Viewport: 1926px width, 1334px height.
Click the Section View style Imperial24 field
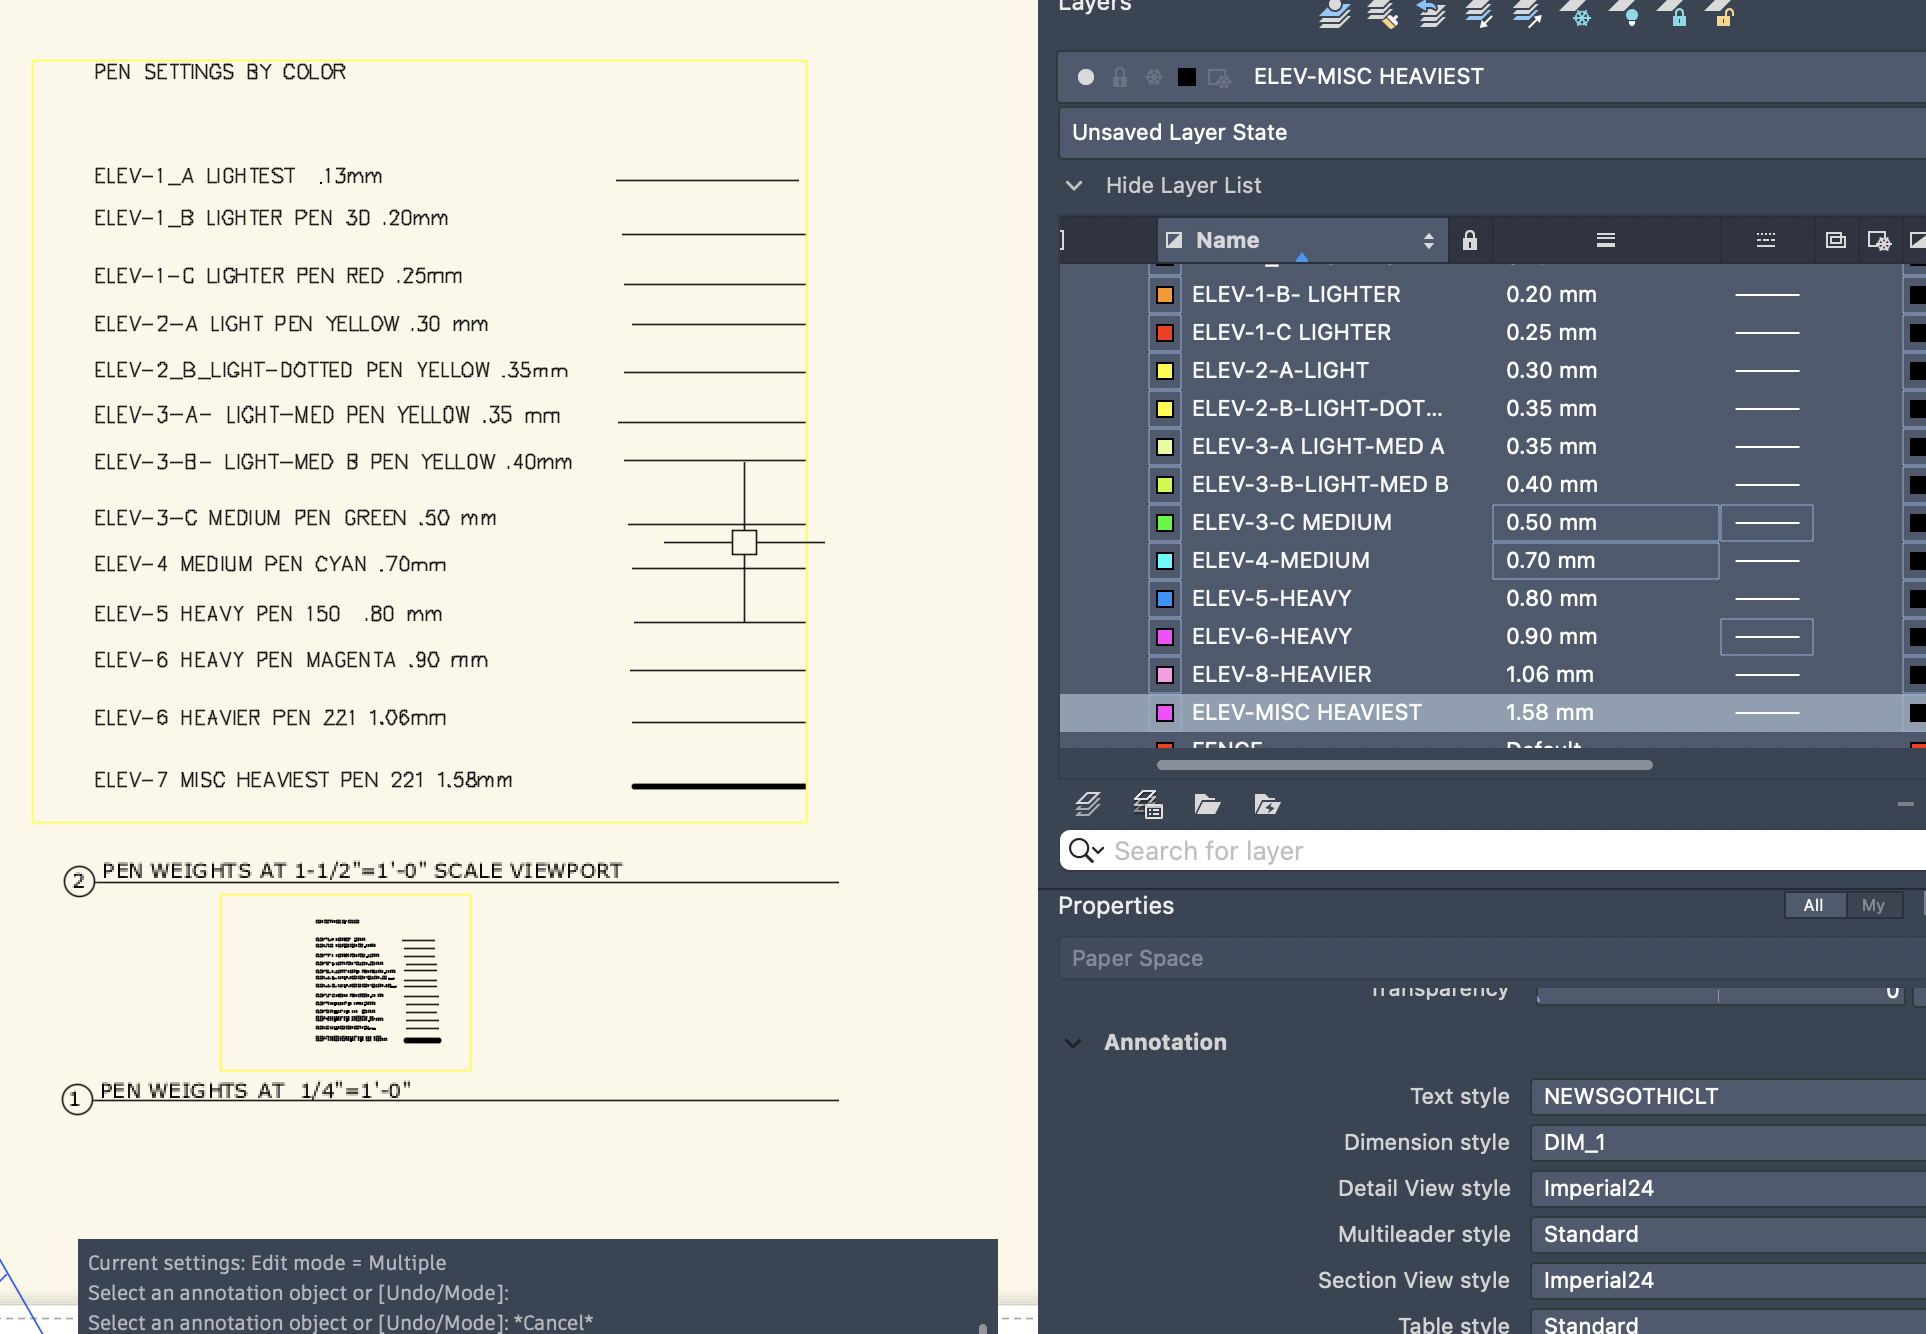1728,1281
